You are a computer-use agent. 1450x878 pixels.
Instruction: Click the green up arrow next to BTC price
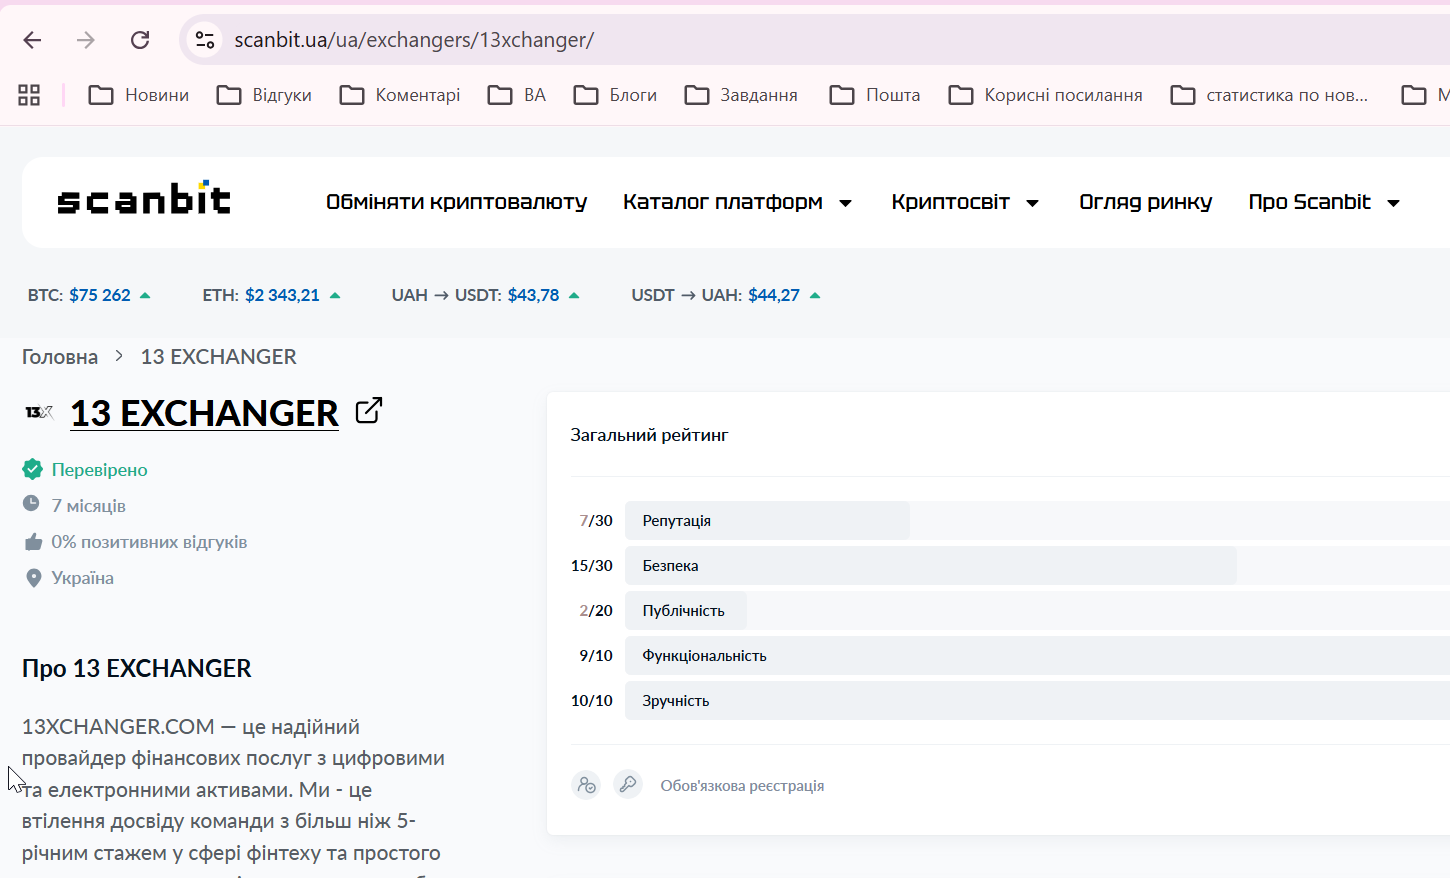[x=145, y=295]
